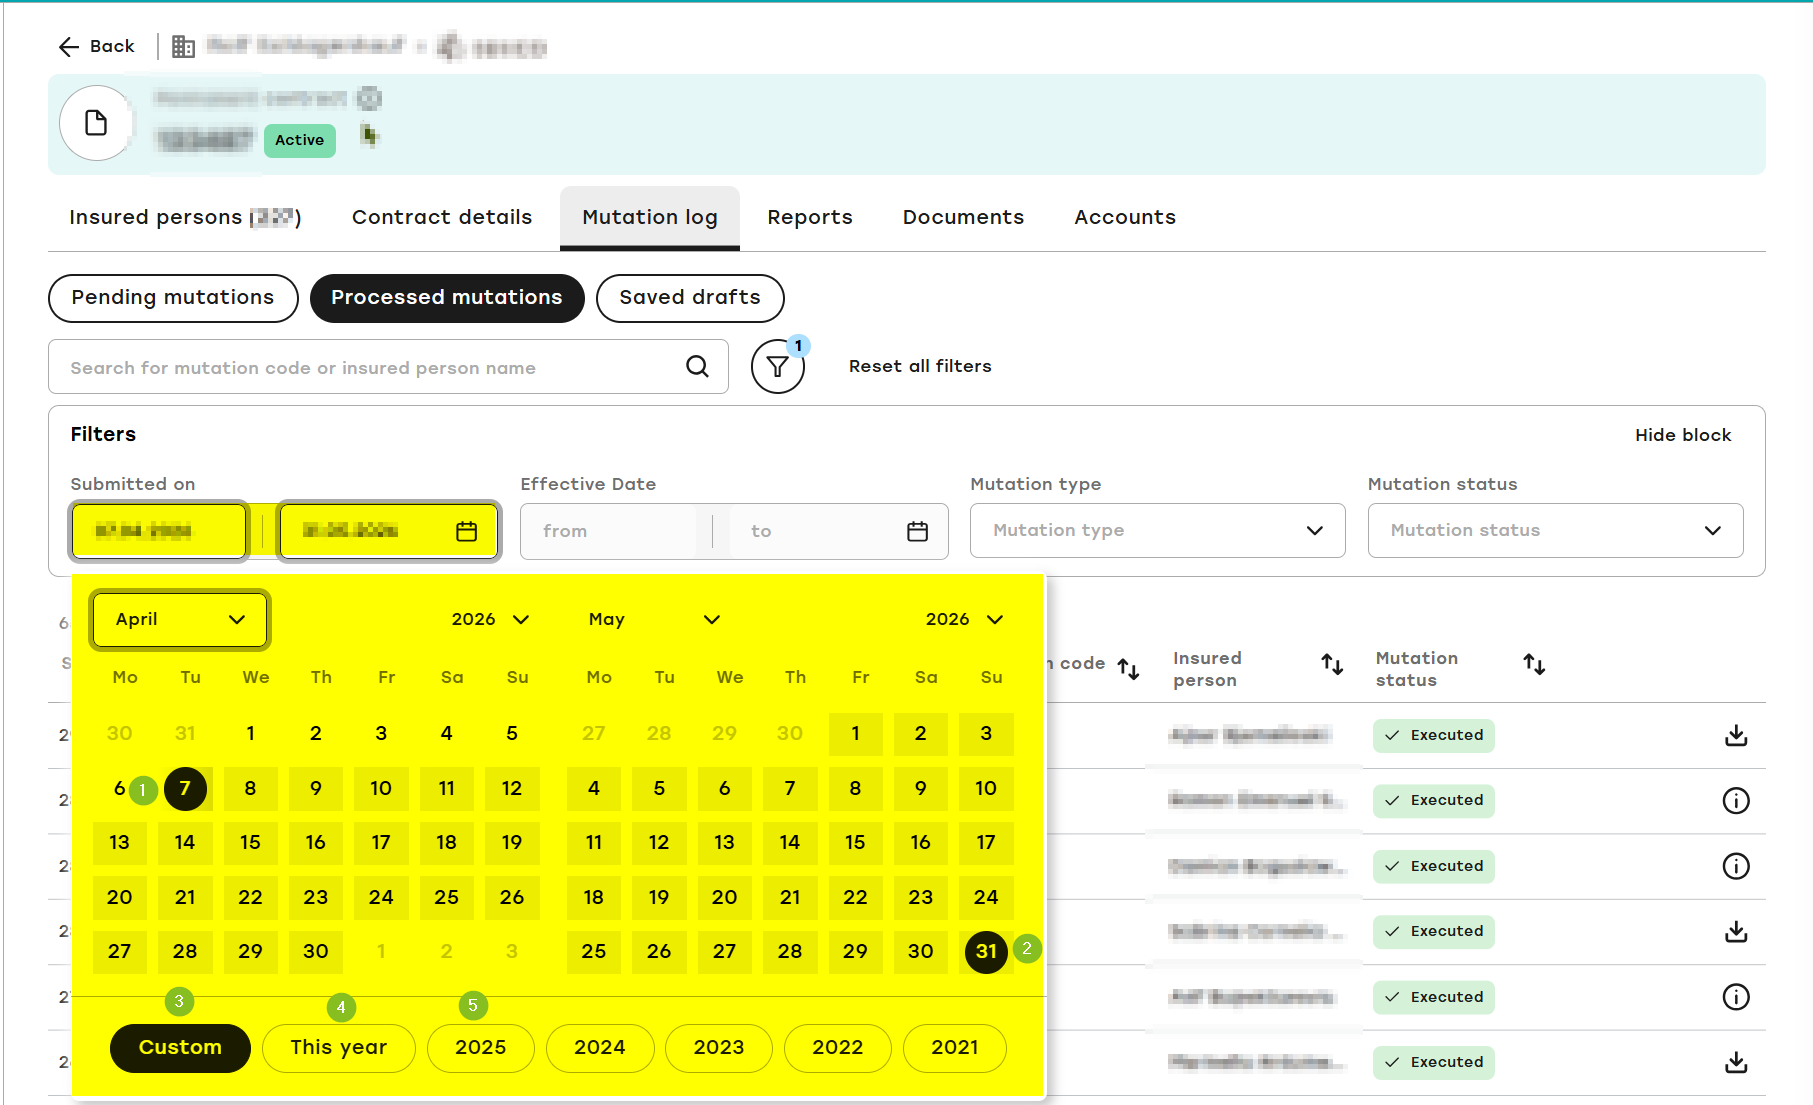Switch to the Documents tab
1813x1105 pixels.
[963, 218]
